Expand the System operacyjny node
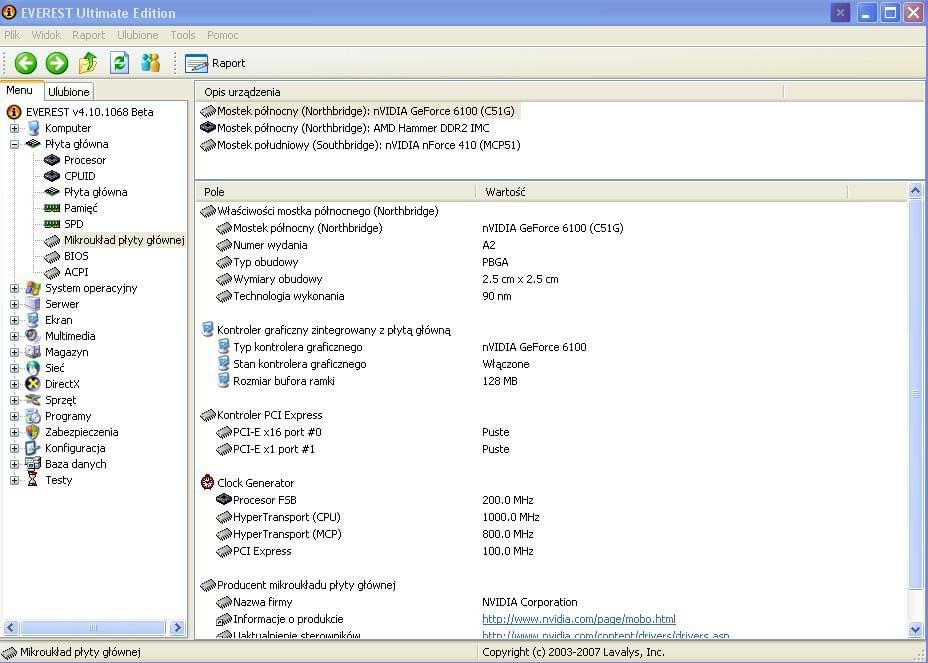Image resolution: width=928 pixels, height=663 pixels. tap(14, 288)
